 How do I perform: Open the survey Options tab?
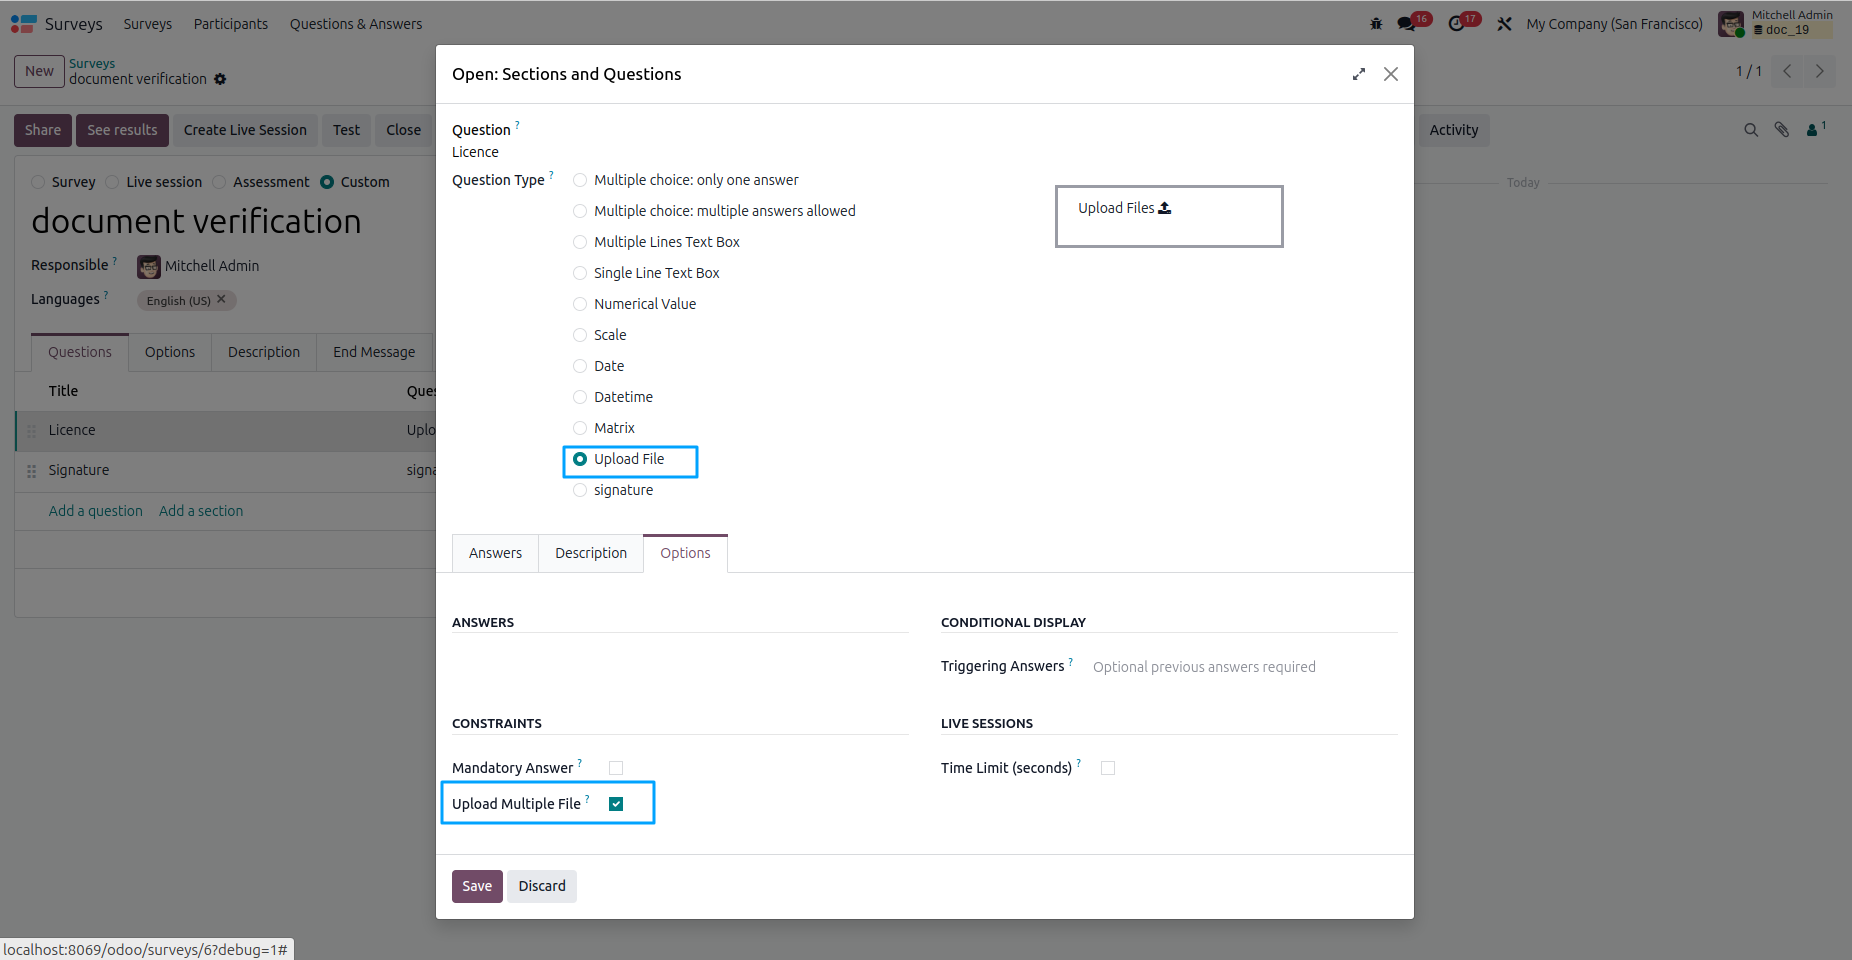(170, 352)
